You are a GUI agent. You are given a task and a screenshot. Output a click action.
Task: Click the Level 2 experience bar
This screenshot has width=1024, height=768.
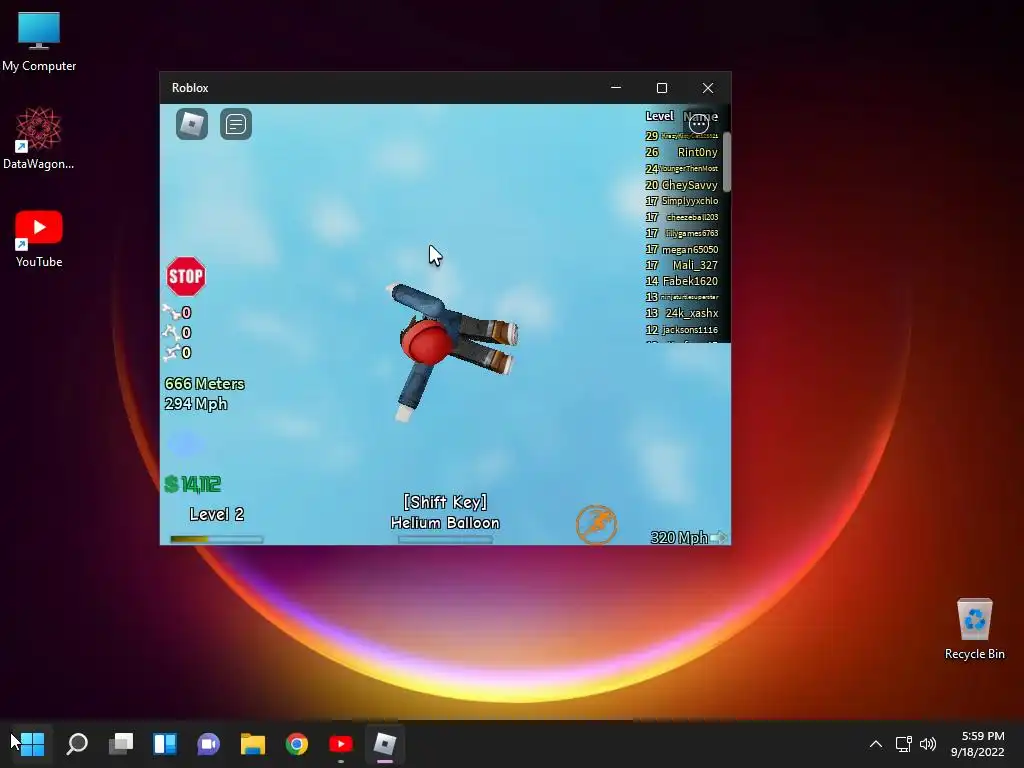(216, 539)
